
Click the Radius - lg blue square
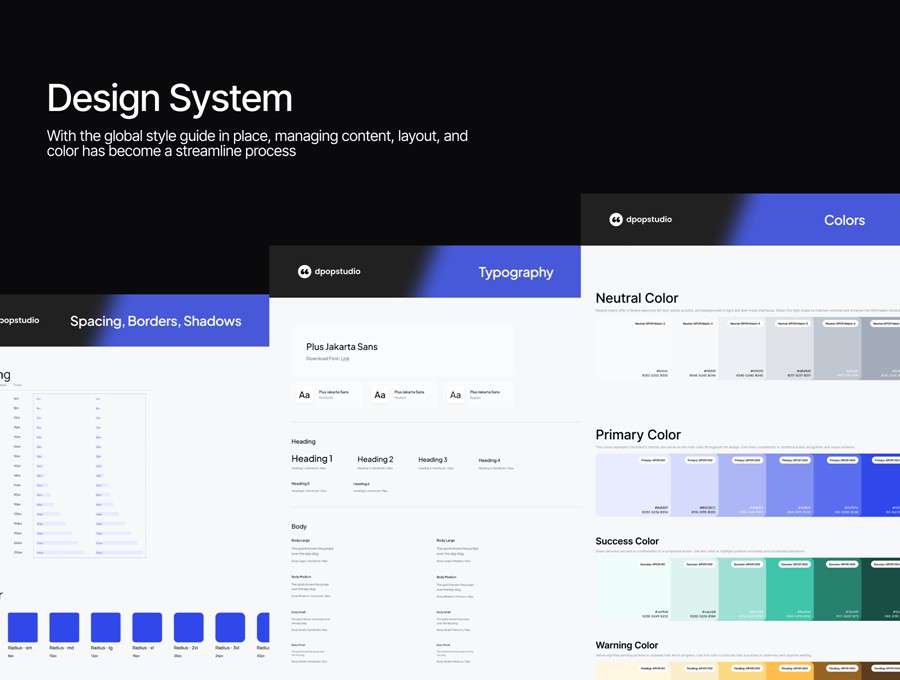[x=106, y=628]
